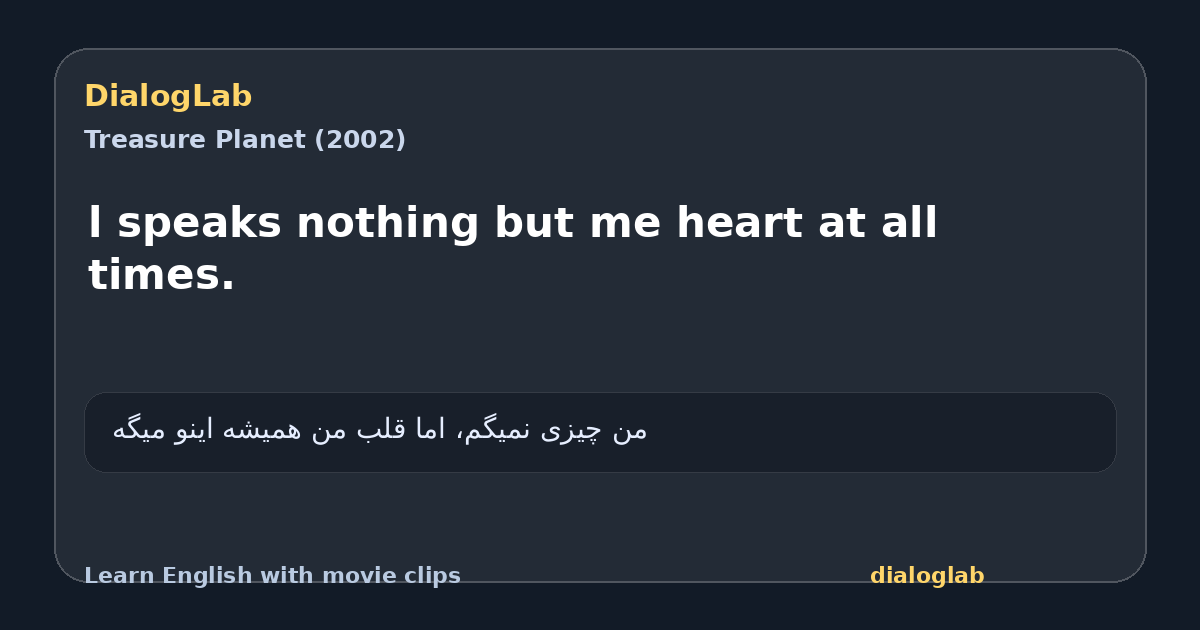This screenshot has height=630, width=1200.
Task: Select the English quote text
Action: coord(513,248)
